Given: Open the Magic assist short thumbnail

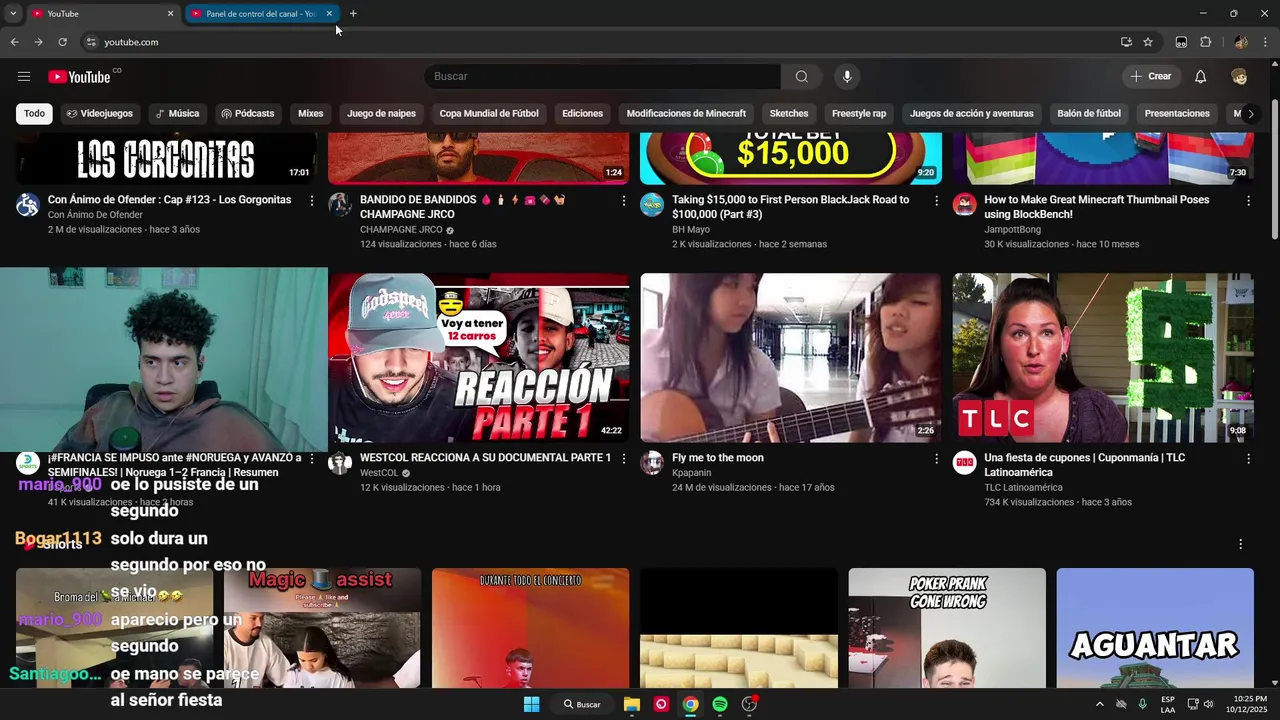Looking at the screenshot, I should coord(322,628).
